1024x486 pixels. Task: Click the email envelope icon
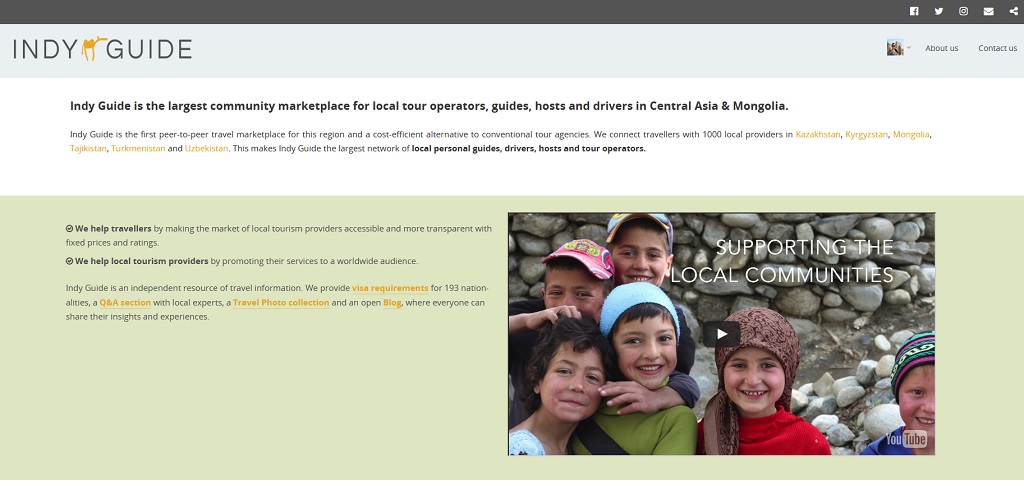(x=989, y=11)
